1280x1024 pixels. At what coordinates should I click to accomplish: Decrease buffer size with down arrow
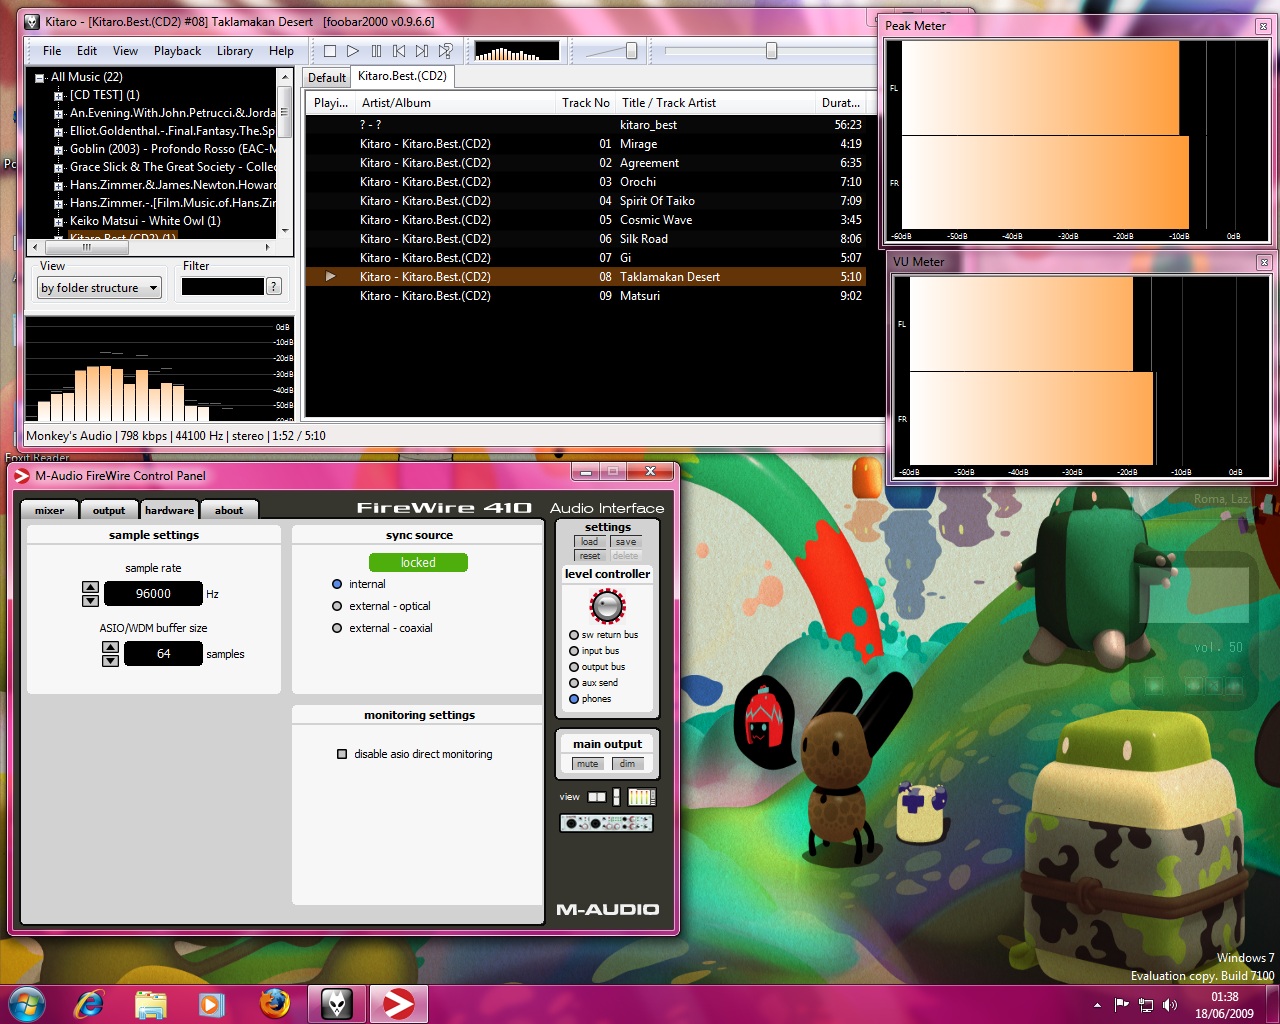[111, 660]
